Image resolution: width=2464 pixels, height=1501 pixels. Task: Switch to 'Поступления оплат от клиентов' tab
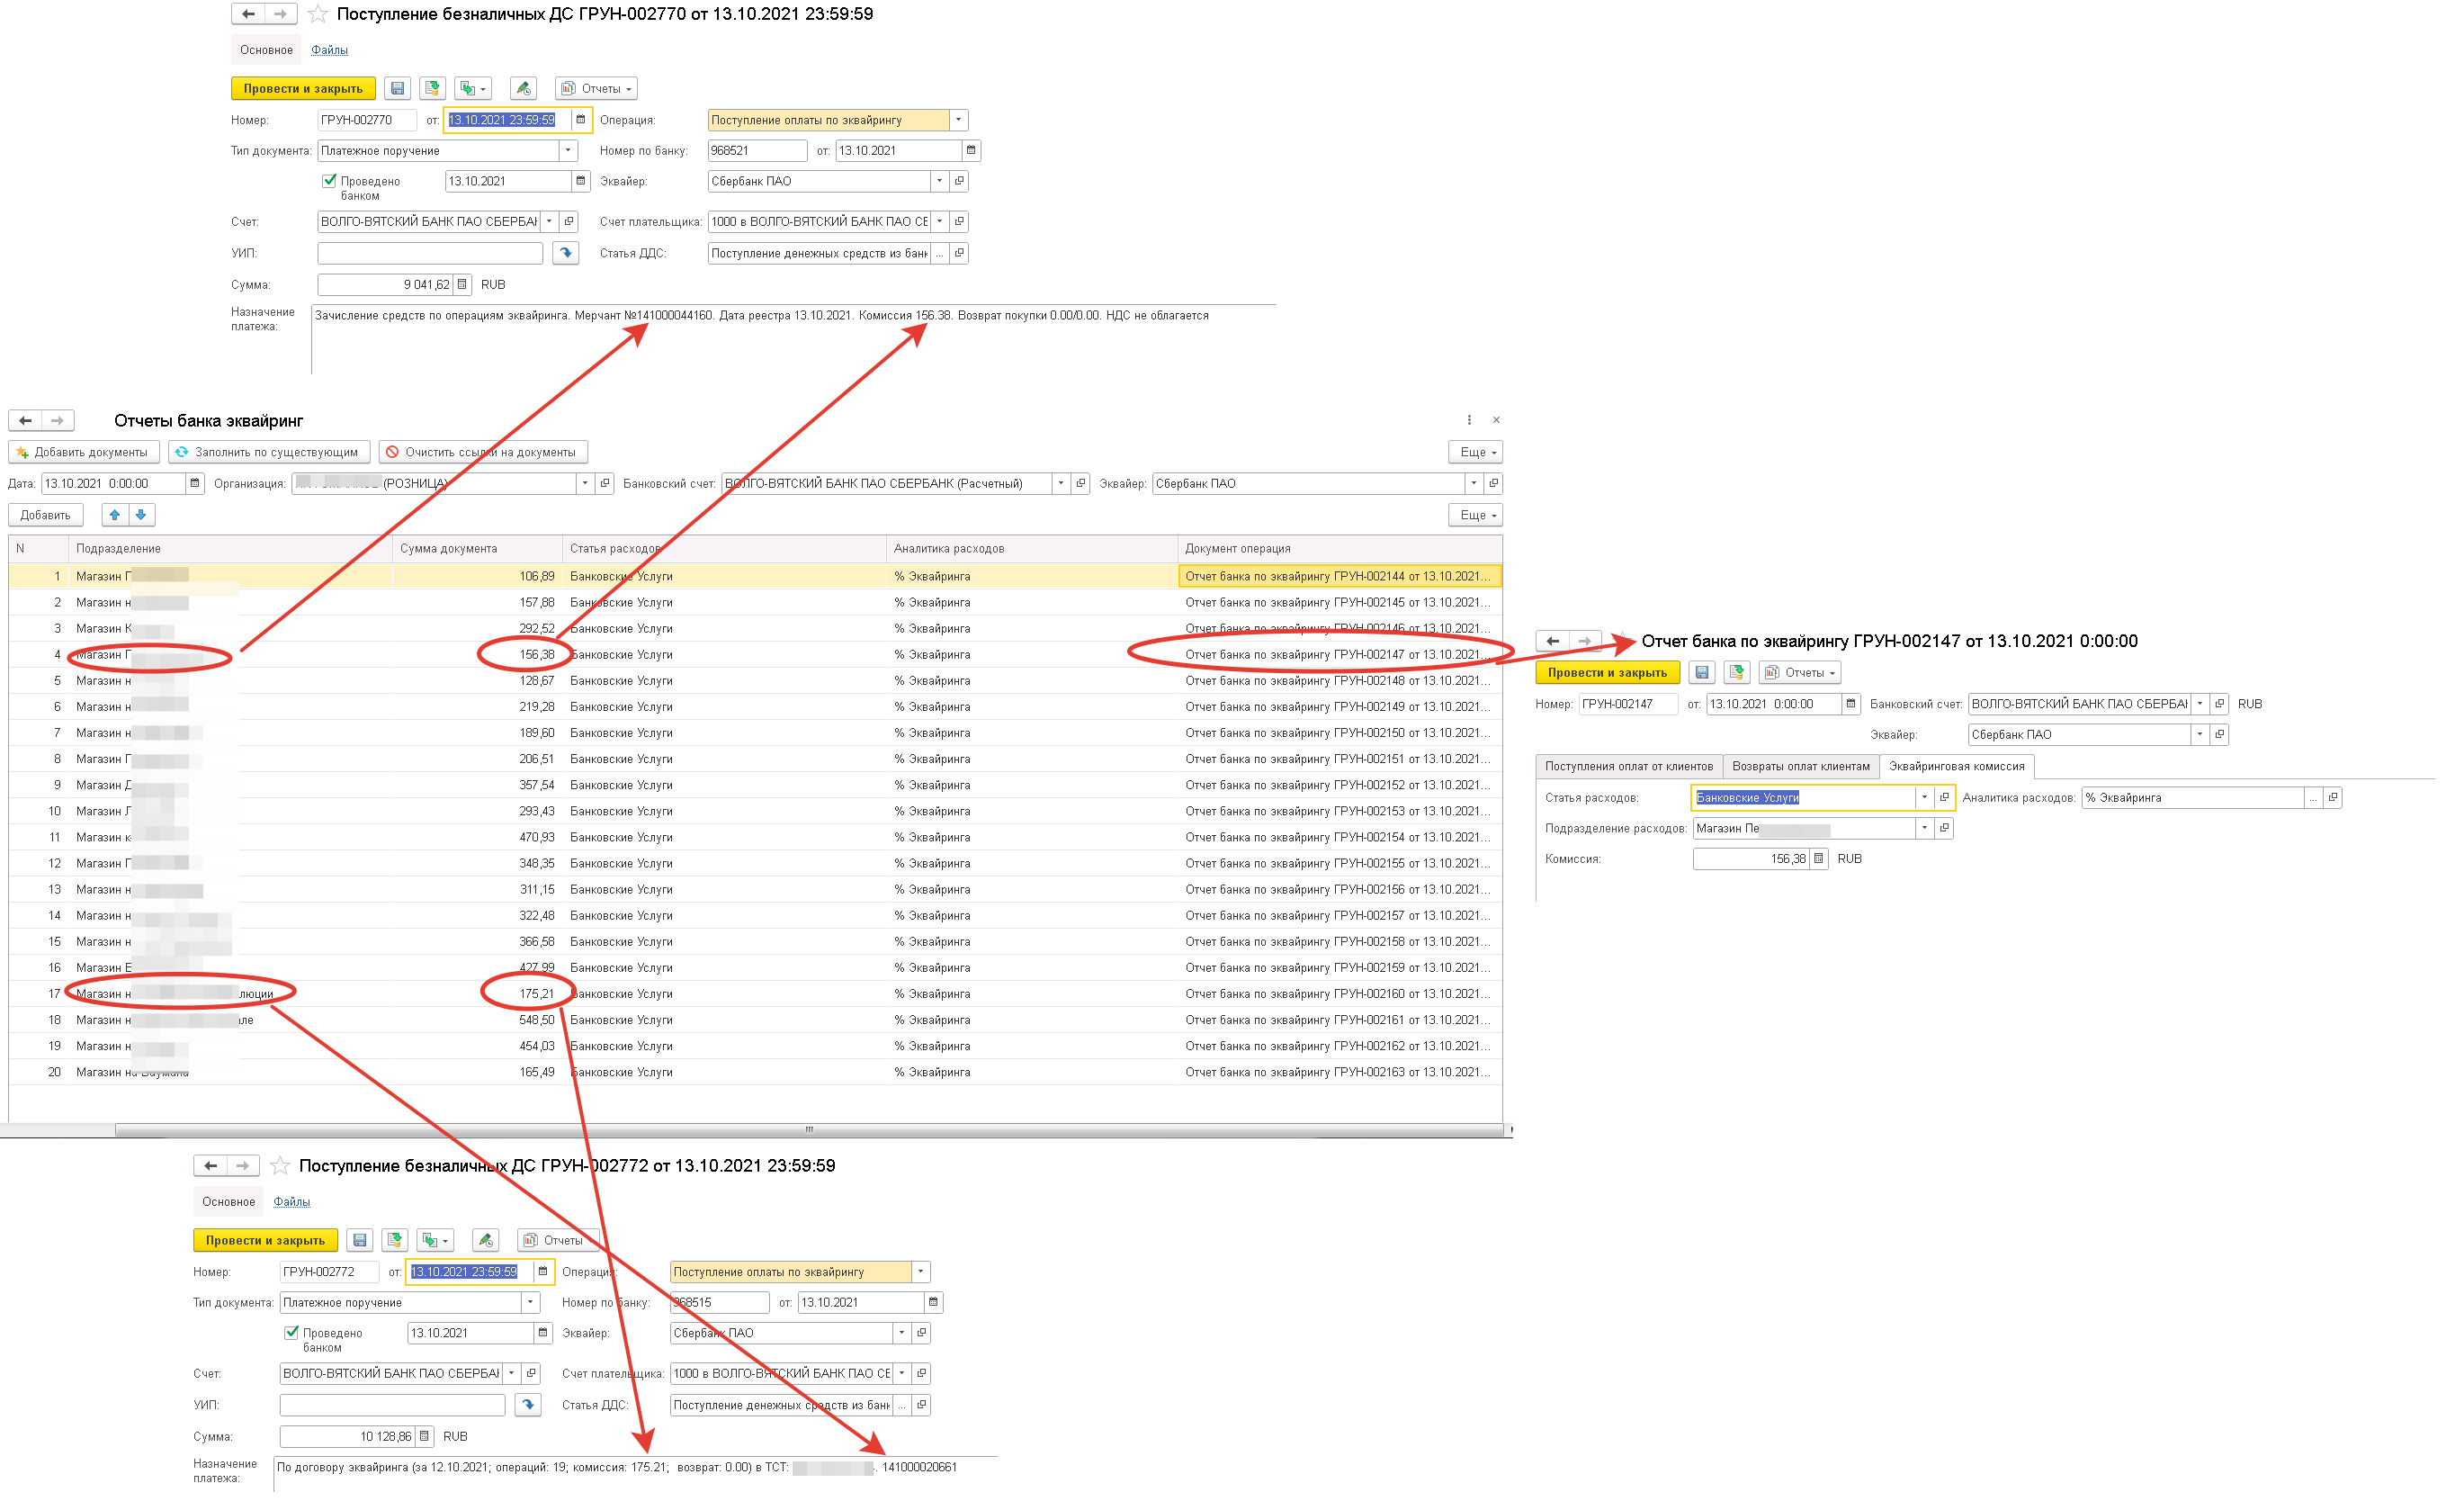pos(1628,767)
